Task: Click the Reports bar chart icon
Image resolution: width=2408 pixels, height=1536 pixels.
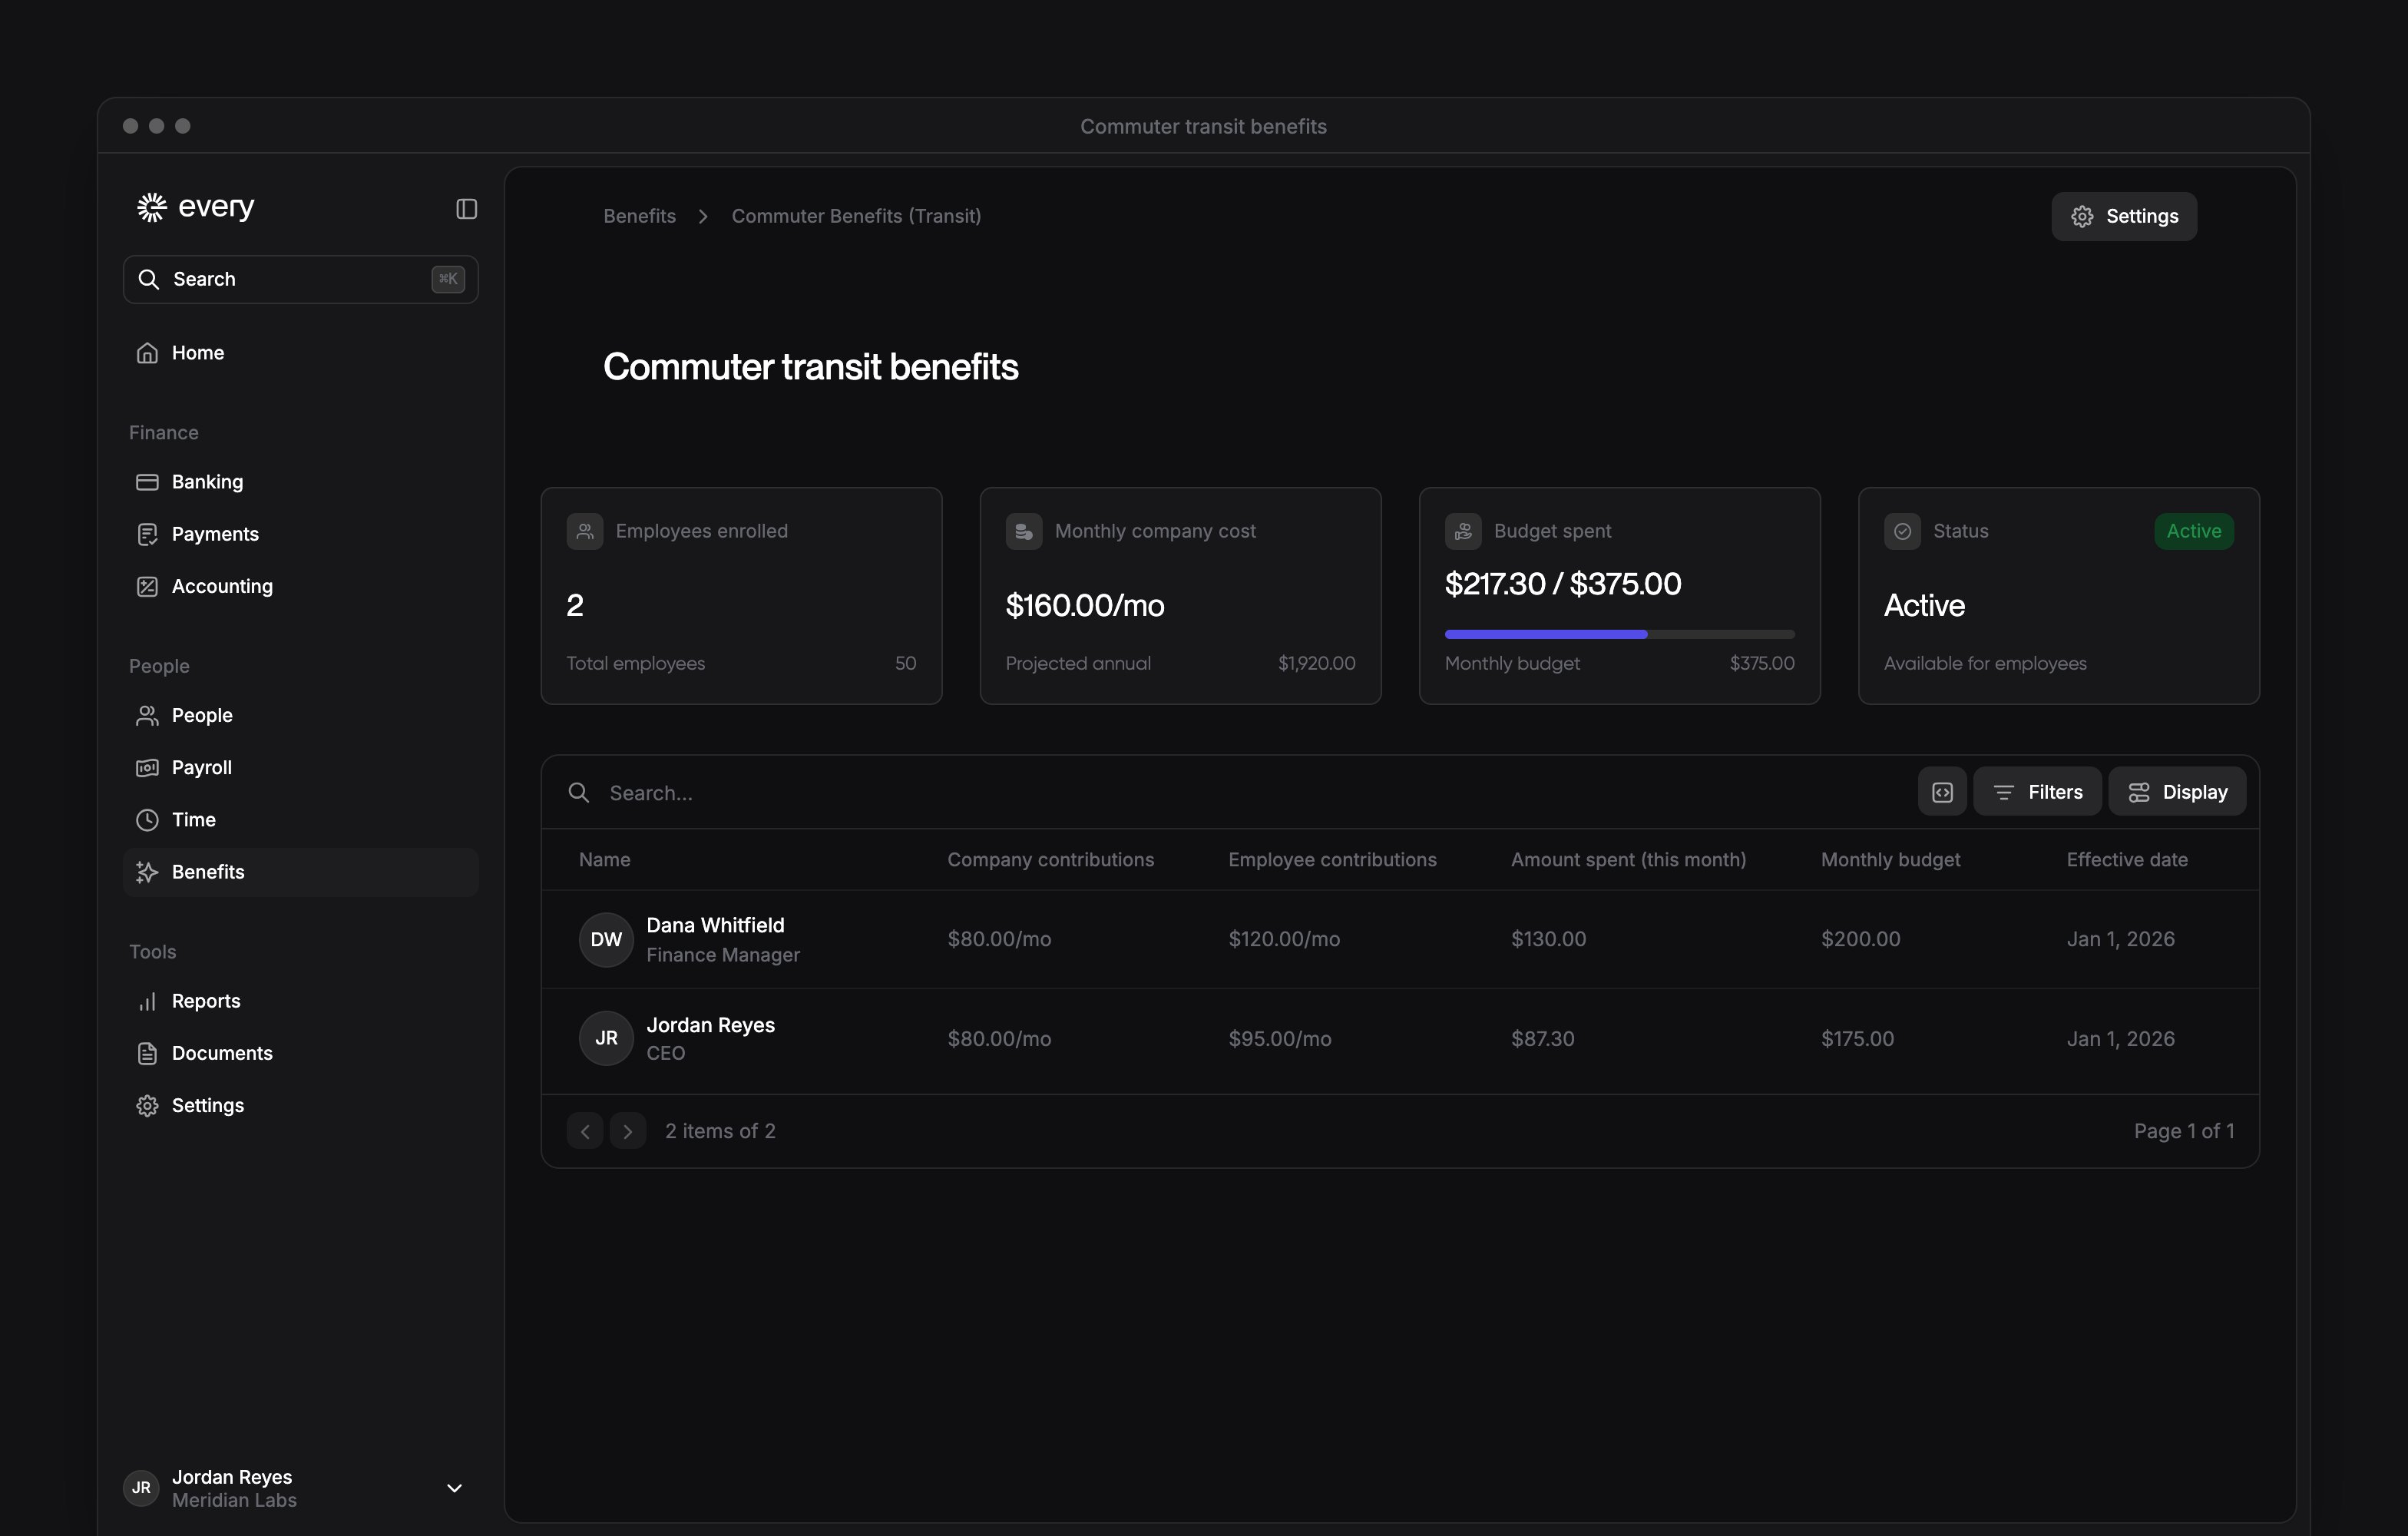Action: [x=147, y=1001]
